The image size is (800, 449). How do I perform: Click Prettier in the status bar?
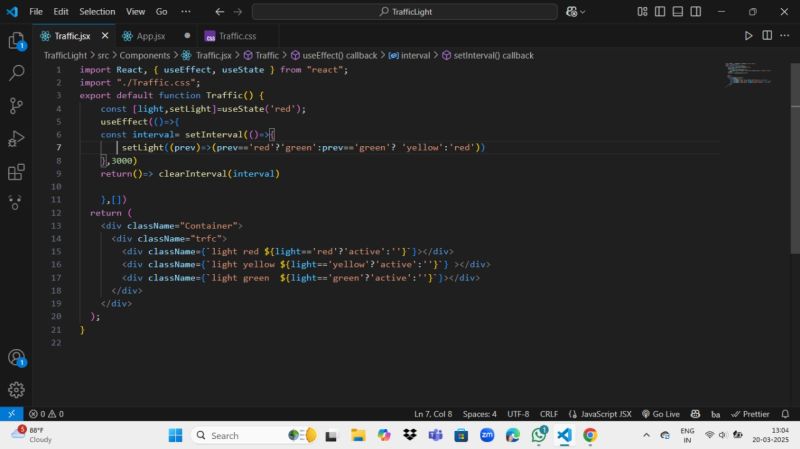[750, 414]
